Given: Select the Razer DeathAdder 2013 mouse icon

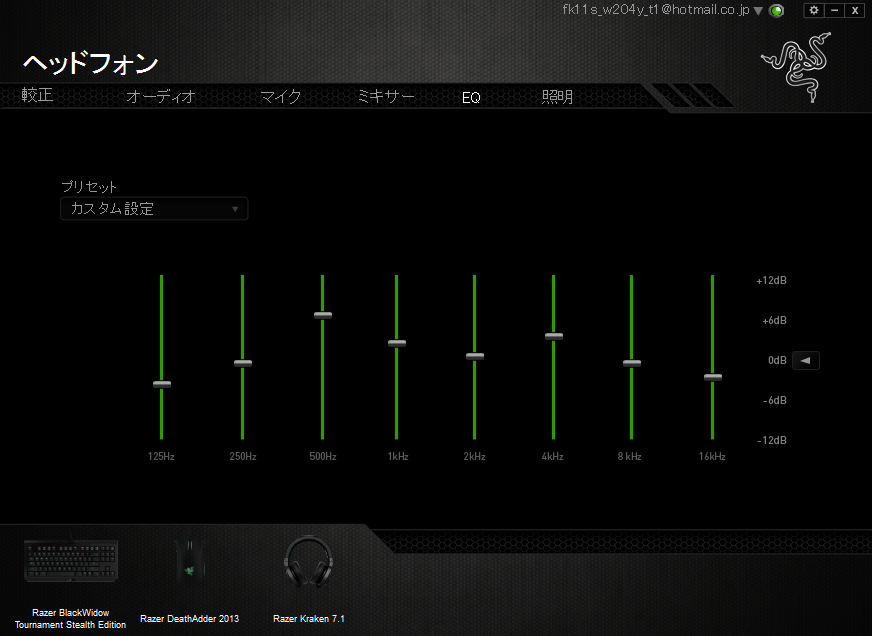Looking at the screenshot, I should [x=190, y=560].
